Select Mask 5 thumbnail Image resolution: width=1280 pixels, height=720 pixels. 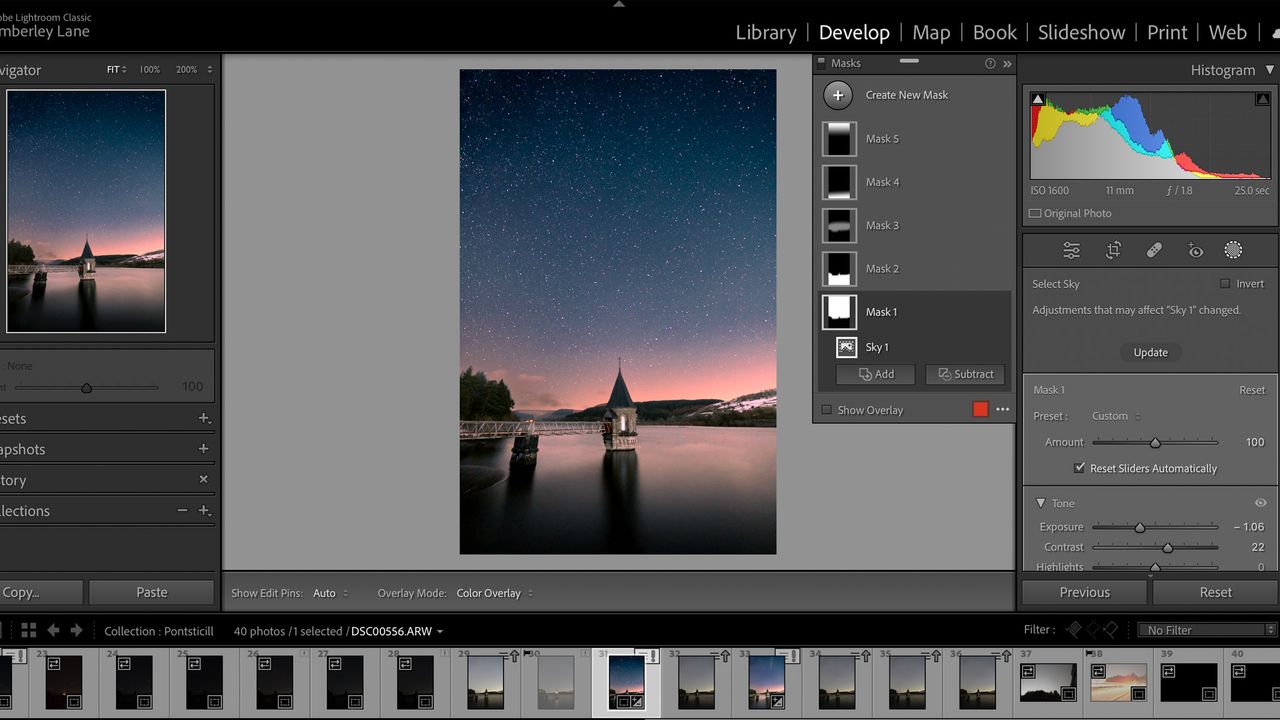pos(839,139)
